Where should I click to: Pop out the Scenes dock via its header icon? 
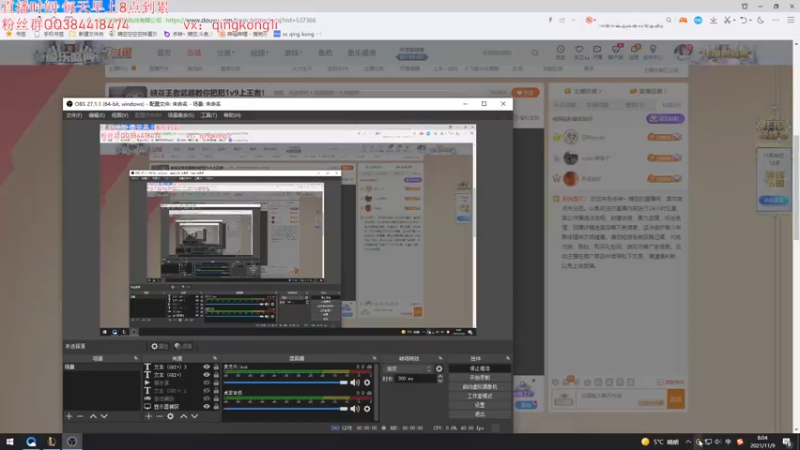pyautogui.click(x=135, y=358)
